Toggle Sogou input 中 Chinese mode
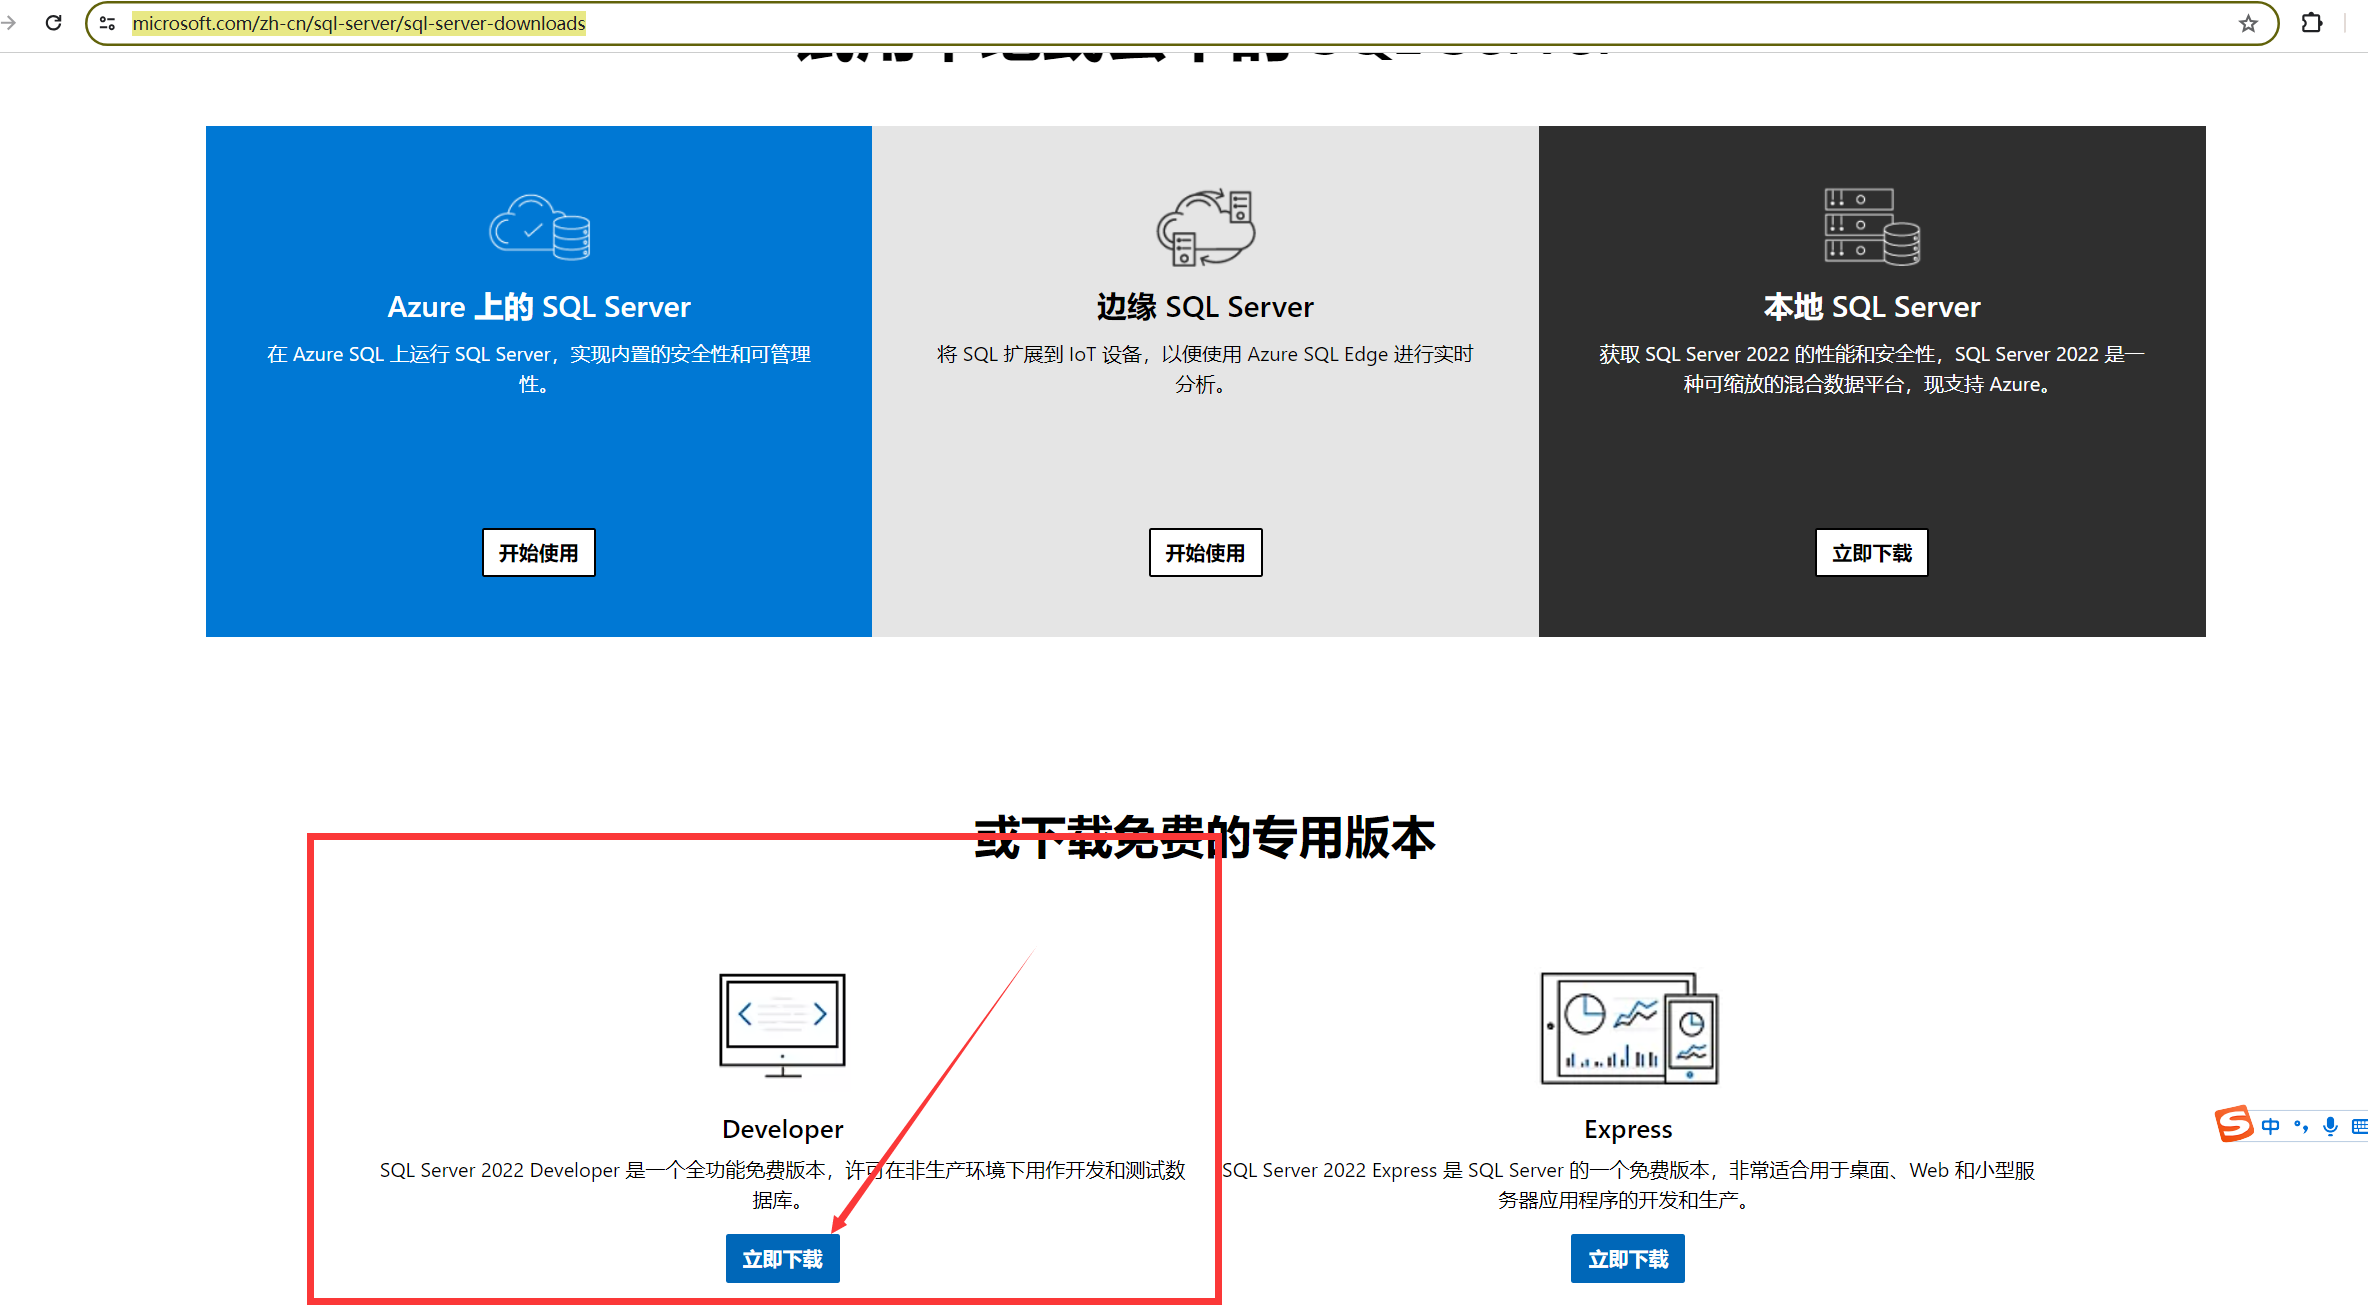 (2270, 1127)
